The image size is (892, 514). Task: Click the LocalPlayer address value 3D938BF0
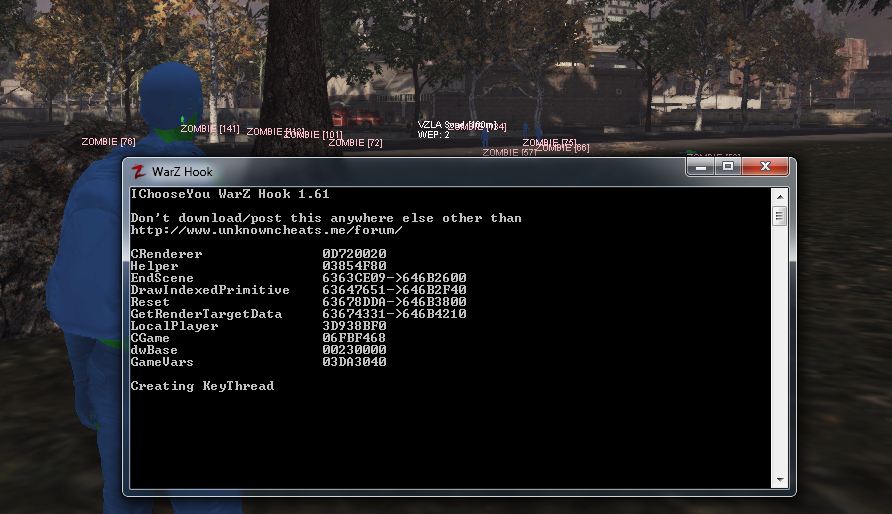tap(354, 326)
